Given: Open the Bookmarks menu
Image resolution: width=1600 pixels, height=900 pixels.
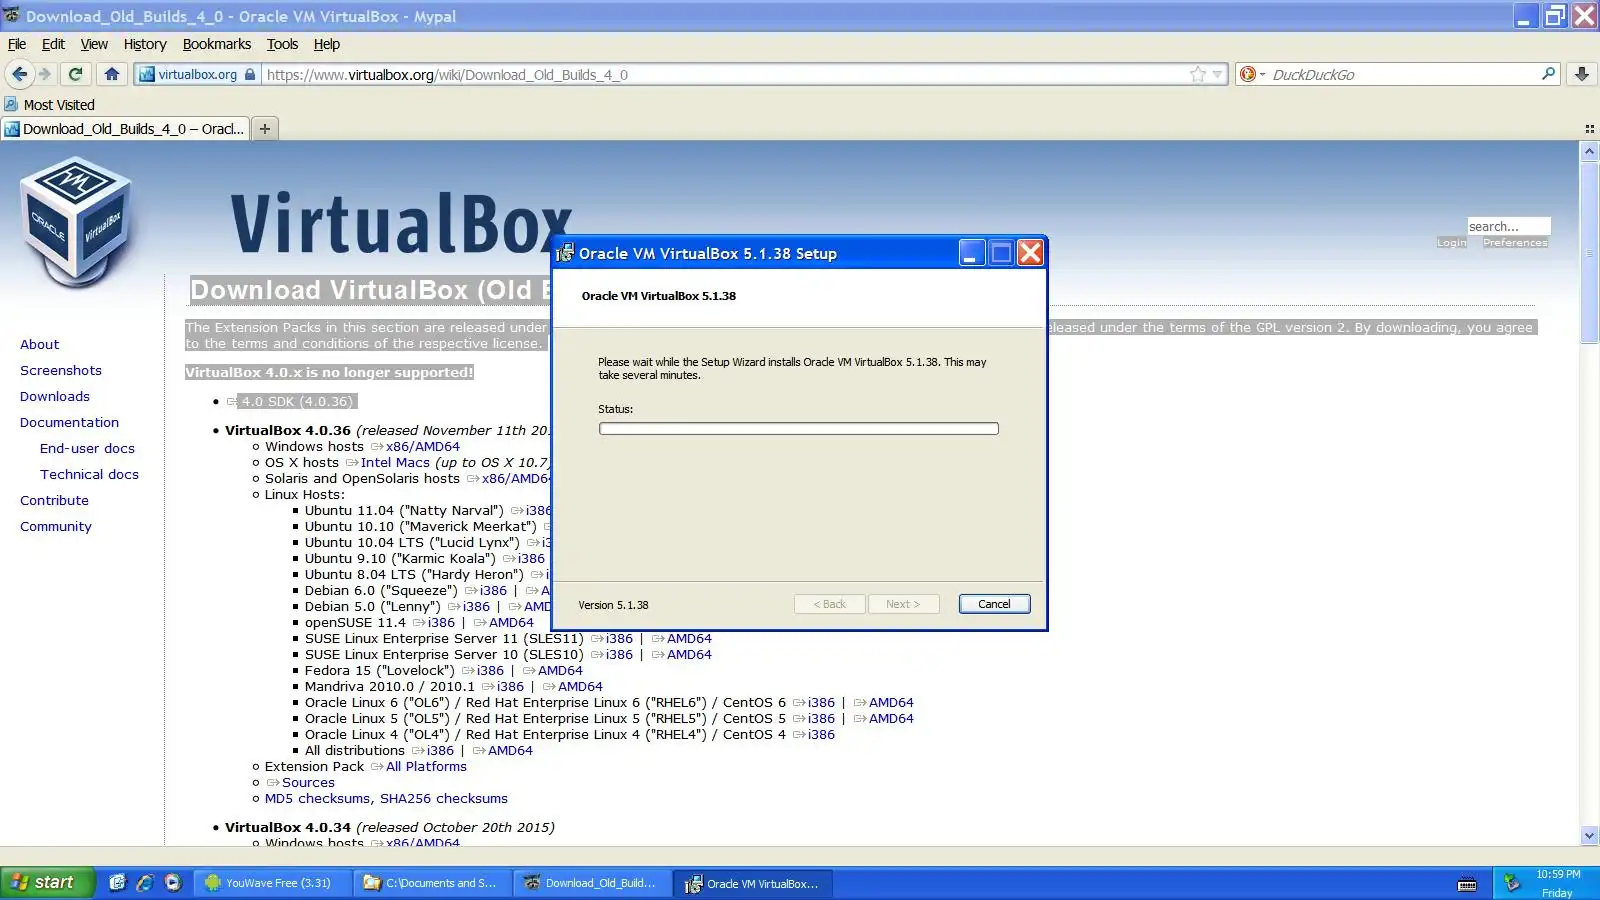Looking at the screenshot, I should (217, 44).
